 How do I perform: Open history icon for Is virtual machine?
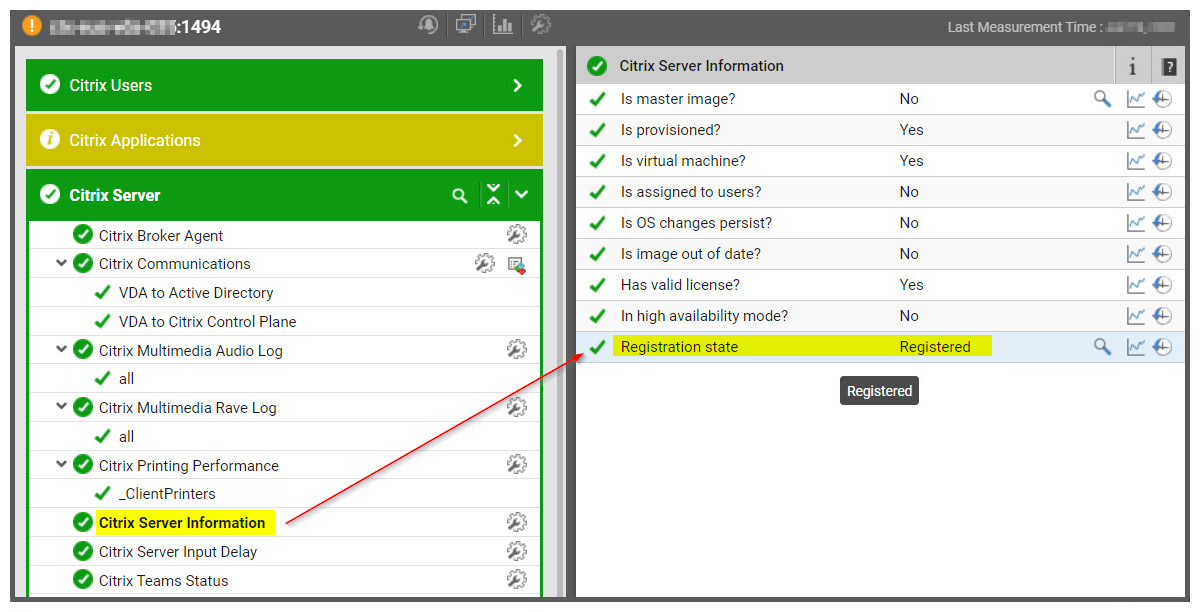tap(1162, 161)
